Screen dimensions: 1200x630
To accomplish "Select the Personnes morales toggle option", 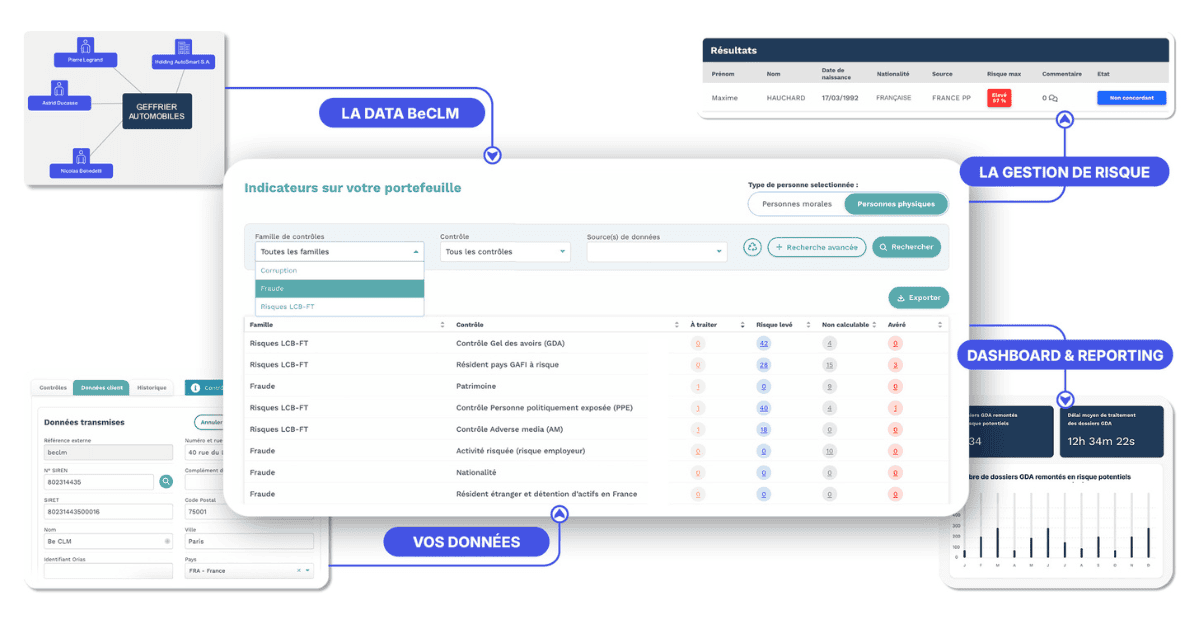I will [x=796, y=204].
